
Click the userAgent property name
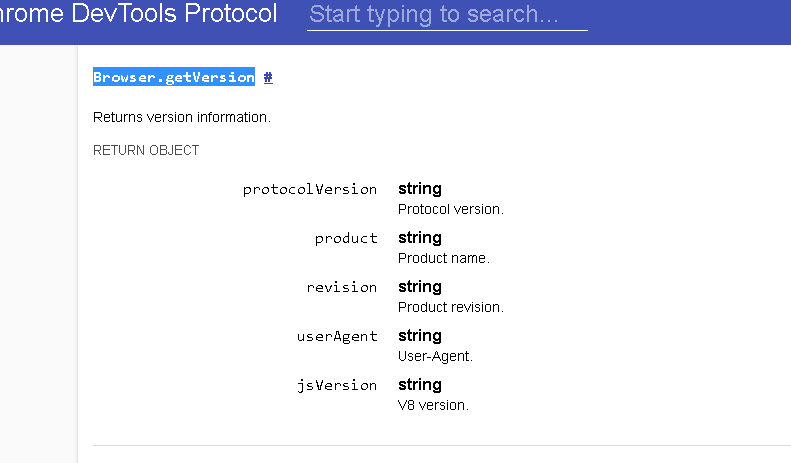tap(337, 336)
